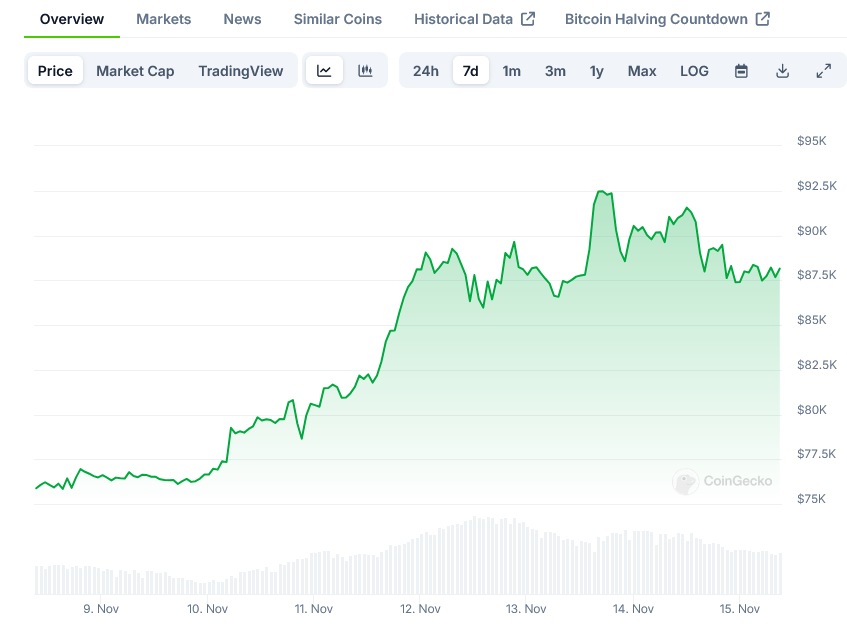Switch to line chart view
The image size is (847, 632).
click(324, 71)
